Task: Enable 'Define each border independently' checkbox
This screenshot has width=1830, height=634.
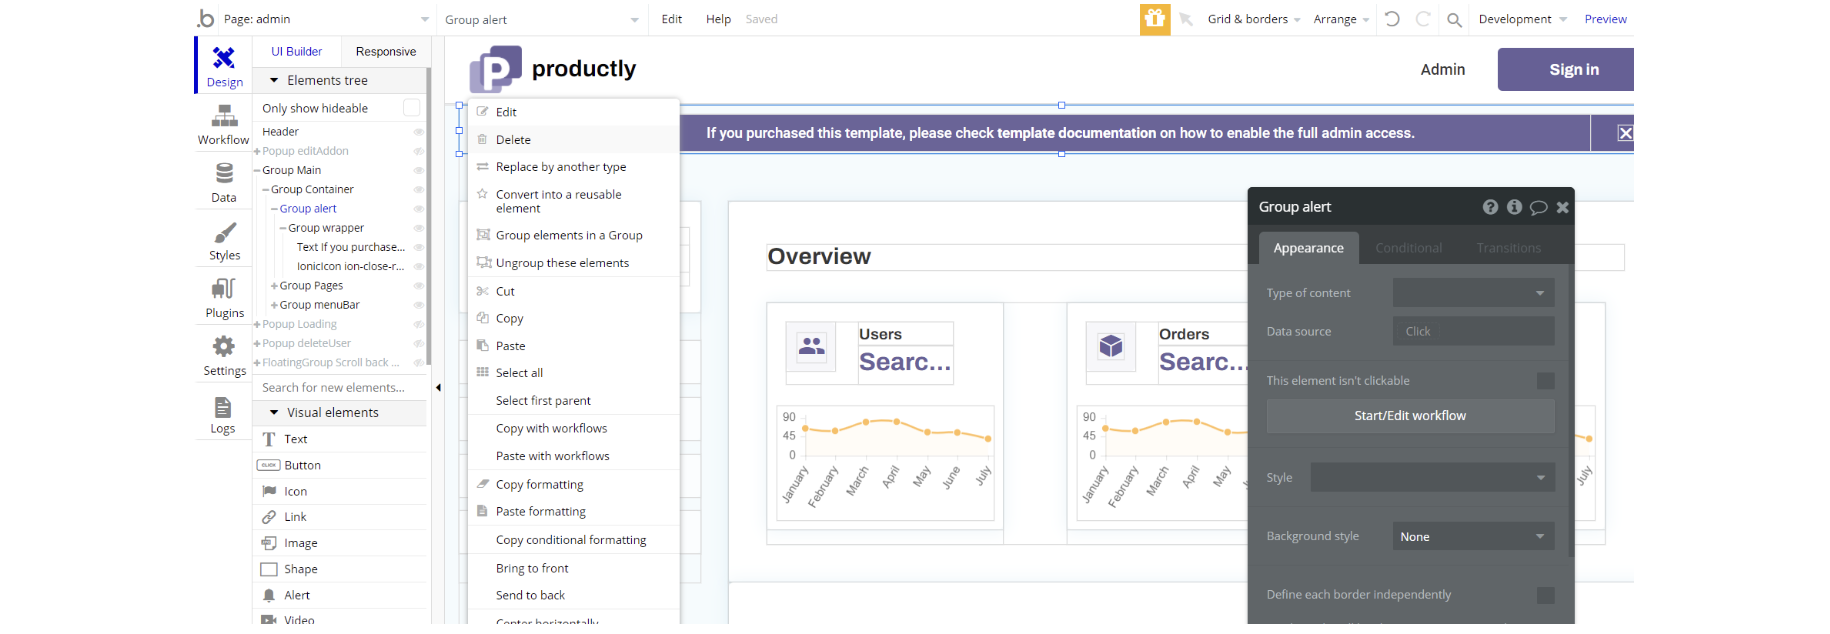Action: click(1545, 595)
